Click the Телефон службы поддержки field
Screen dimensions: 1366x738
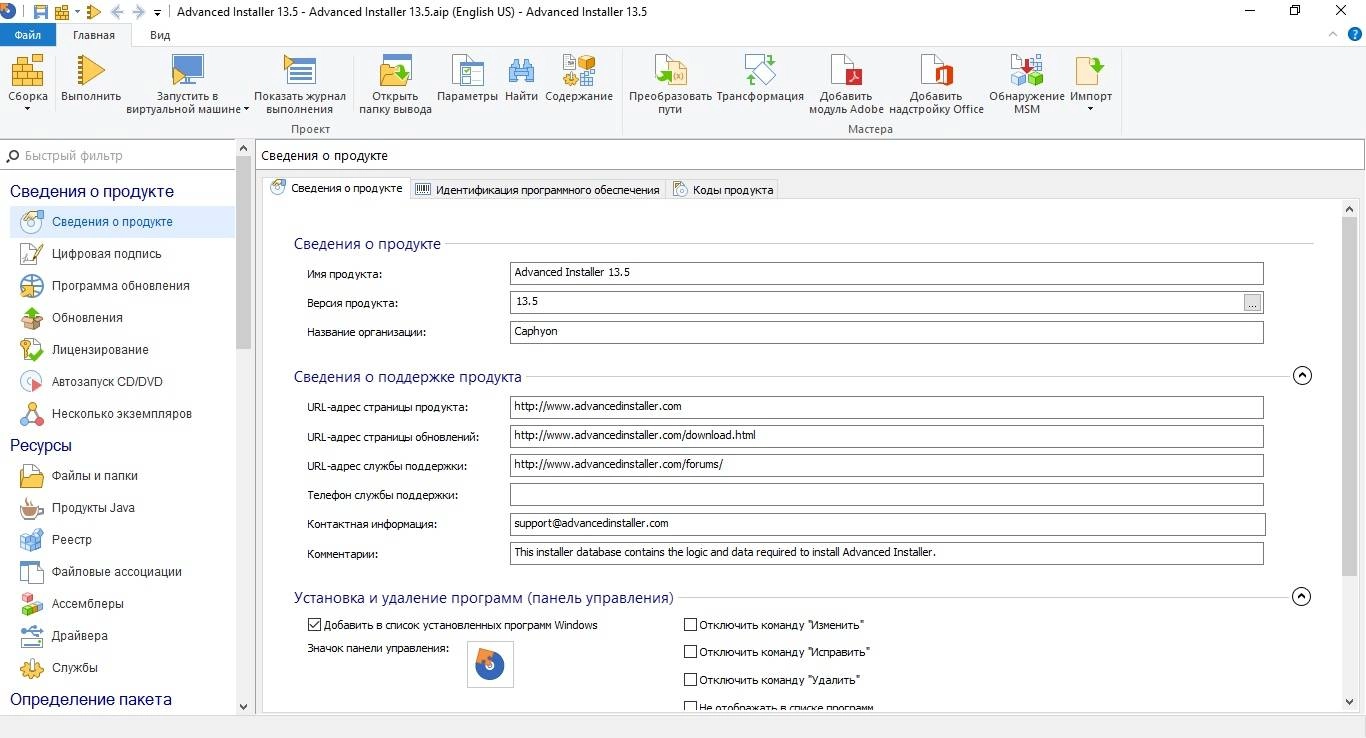(x=886, y=495)
